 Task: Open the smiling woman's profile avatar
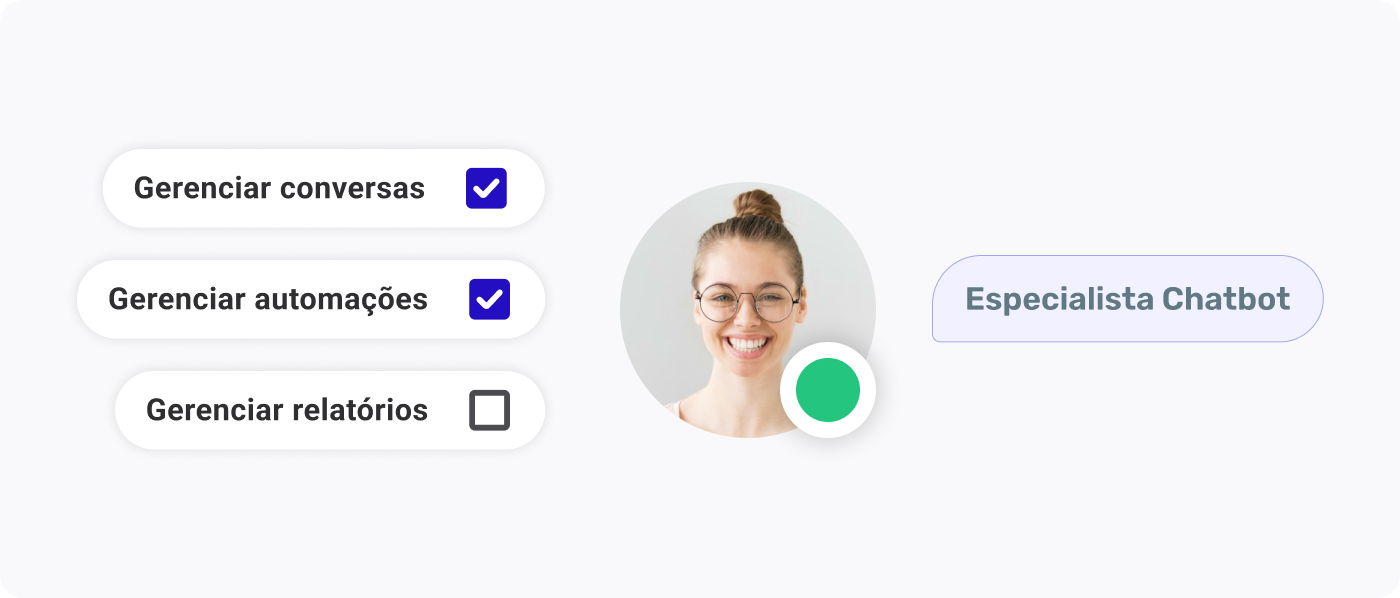pos(748,310)
